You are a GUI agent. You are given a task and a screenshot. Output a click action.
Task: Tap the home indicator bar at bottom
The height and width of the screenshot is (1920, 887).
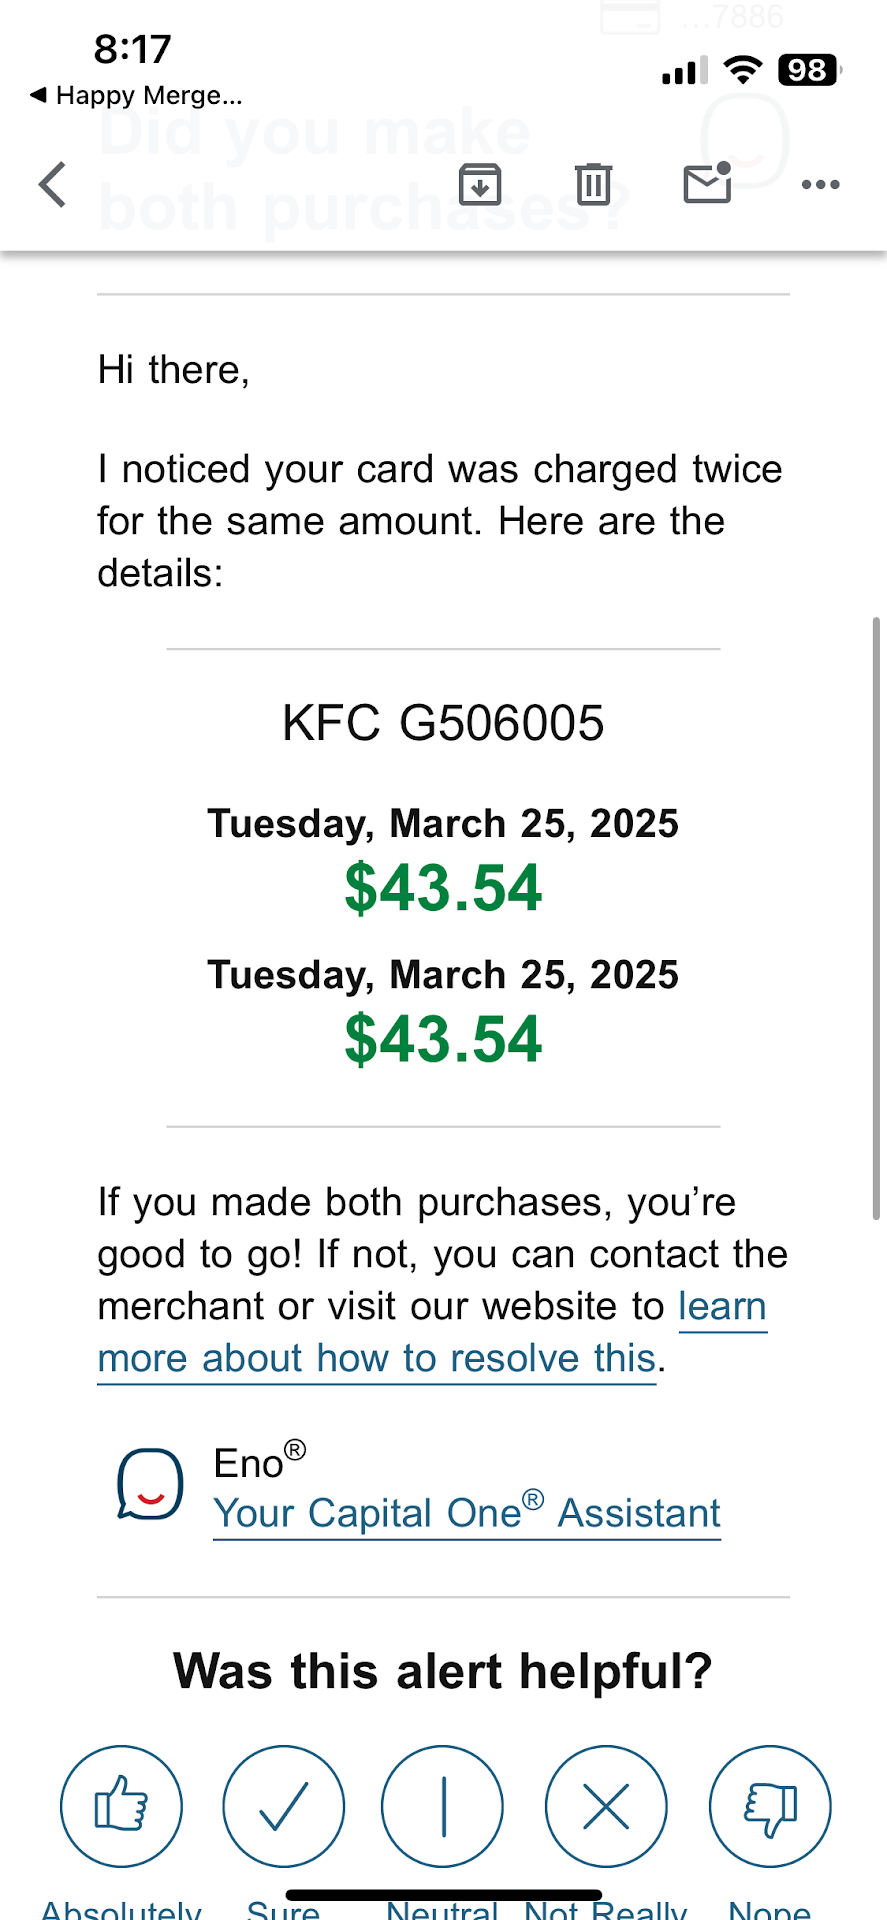click(x=443, y=1894)
